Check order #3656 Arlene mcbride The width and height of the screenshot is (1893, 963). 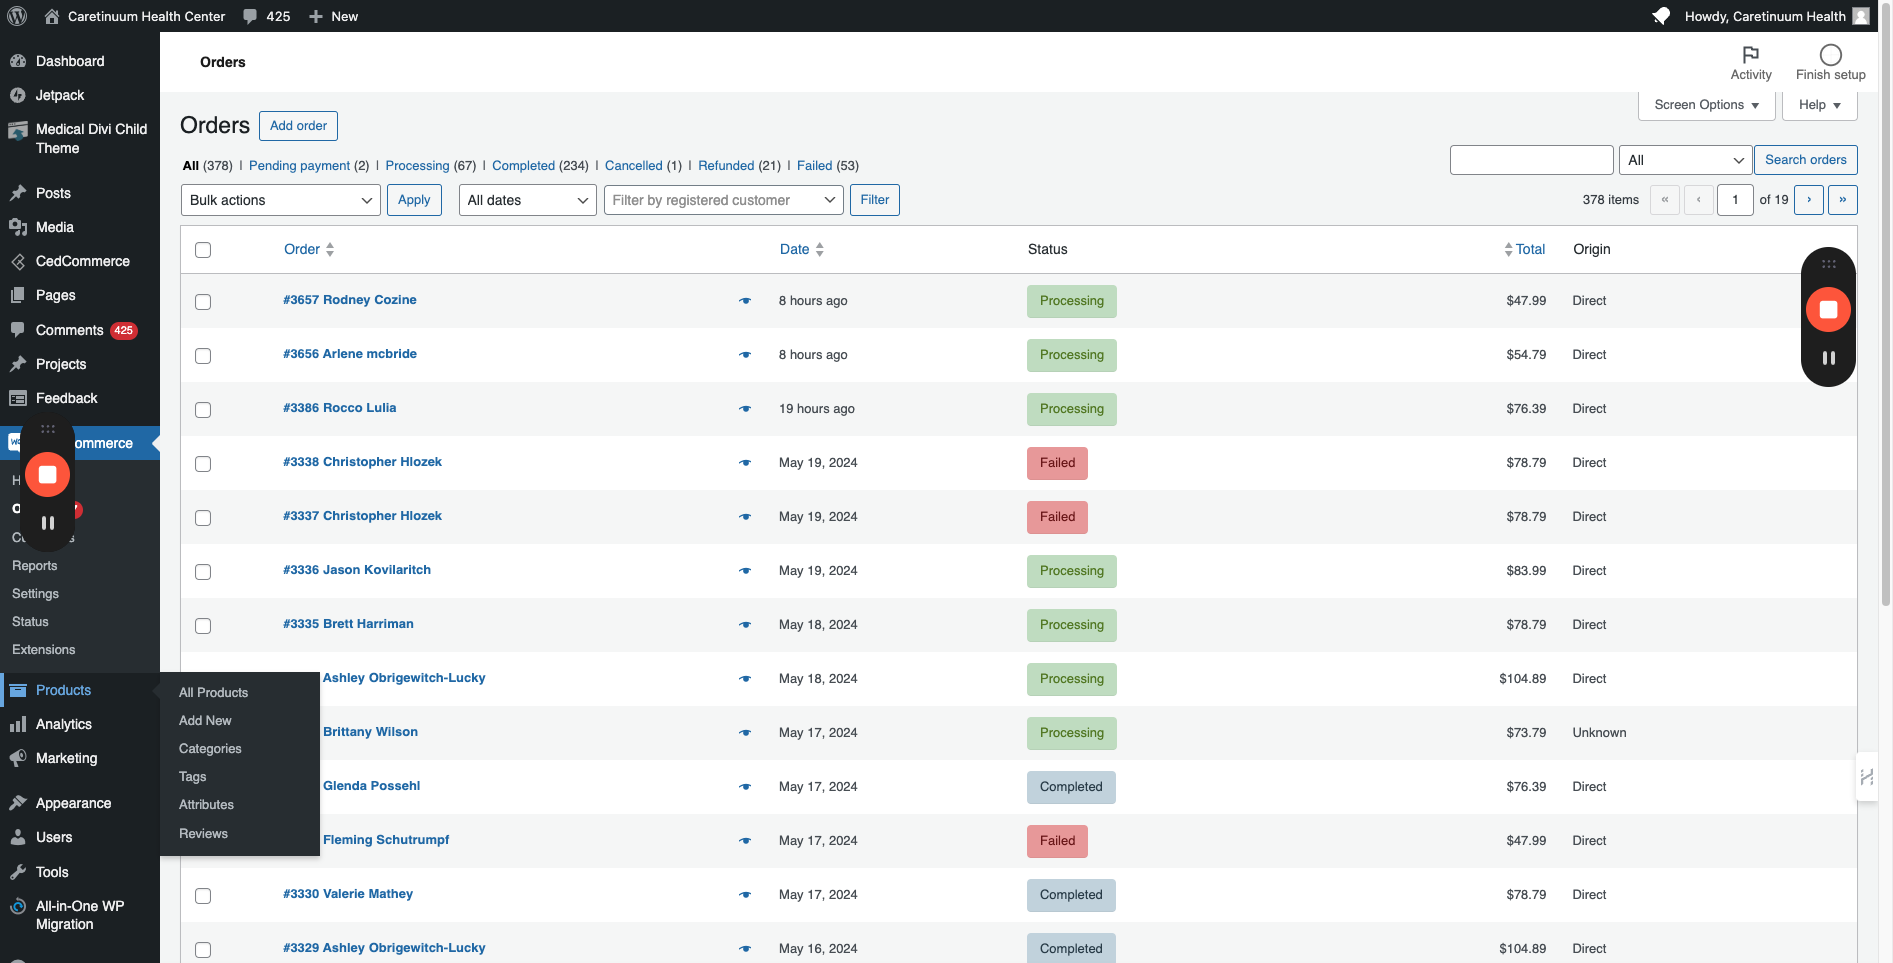click(x=203, y=356)
